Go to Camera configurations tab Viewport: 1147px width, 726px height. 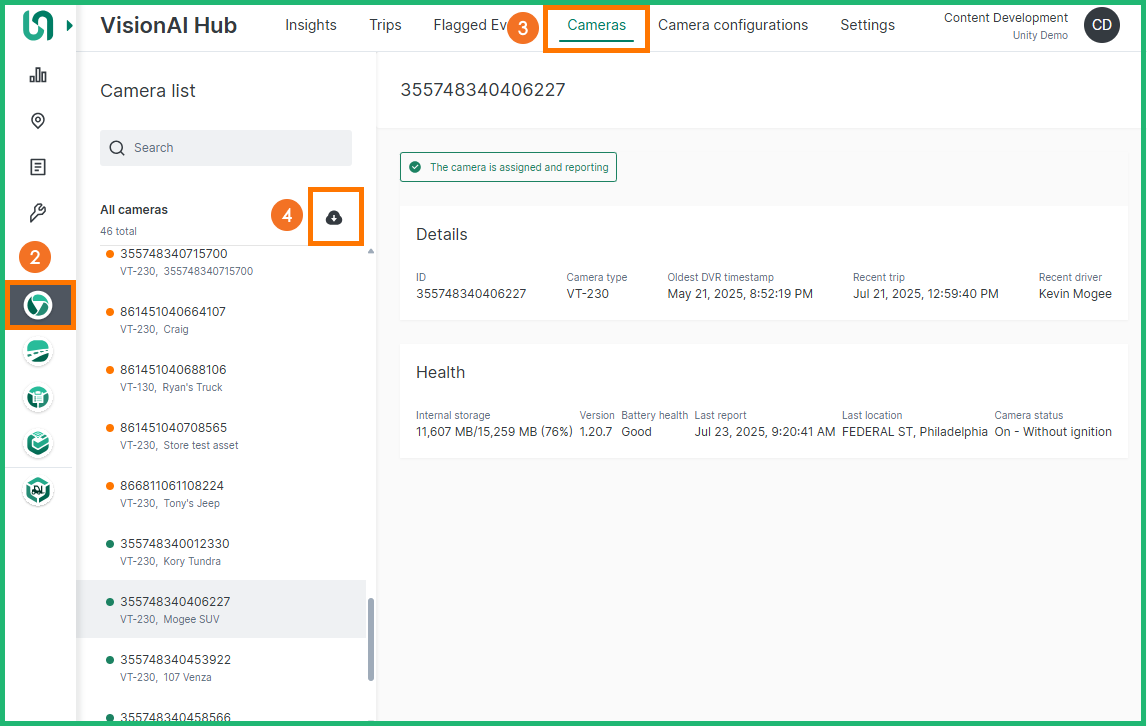click(x=732, y=25)
